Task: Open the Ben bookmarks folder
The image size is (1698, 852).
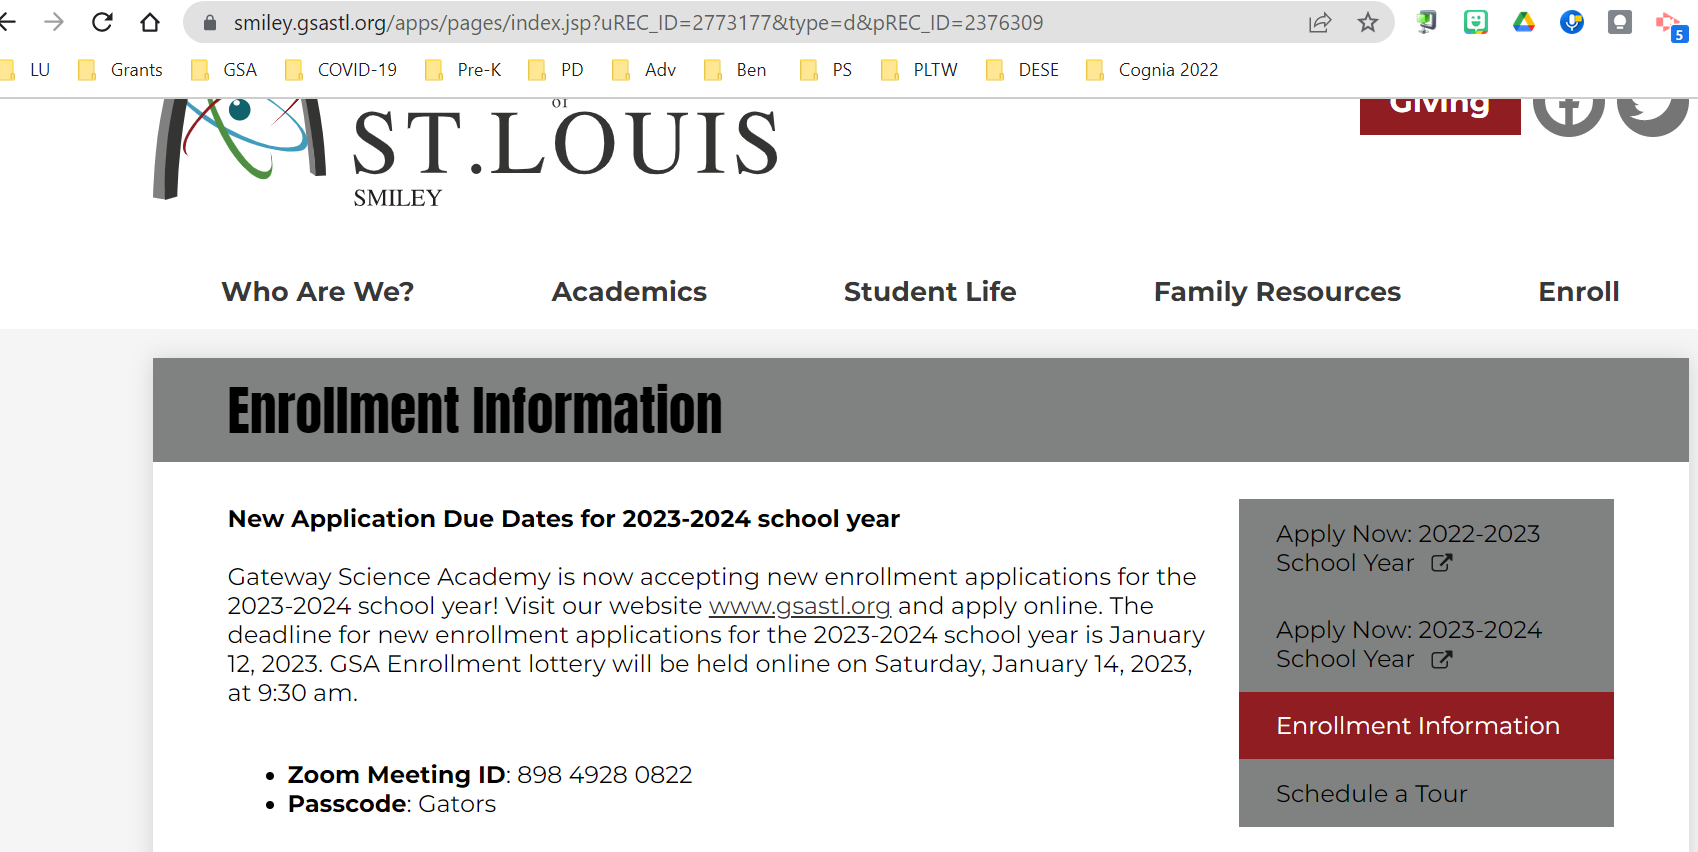Action: click(735, 70)
